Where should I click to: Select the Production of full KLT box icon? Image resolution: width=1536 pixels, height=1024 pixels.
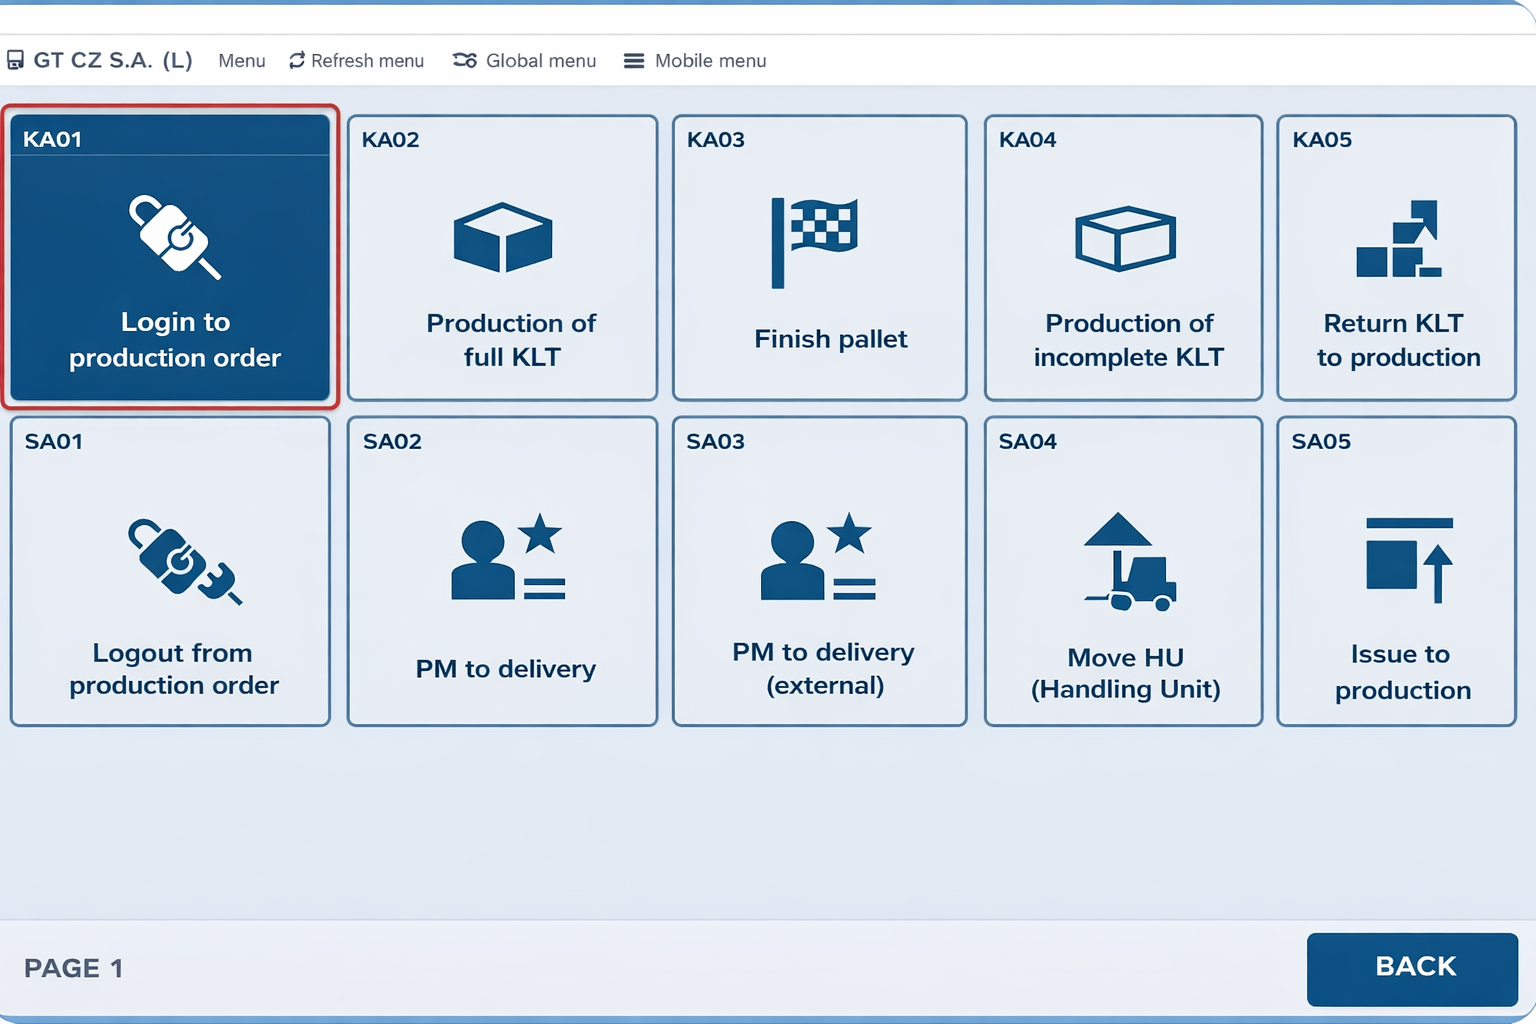tap(502, 238)
